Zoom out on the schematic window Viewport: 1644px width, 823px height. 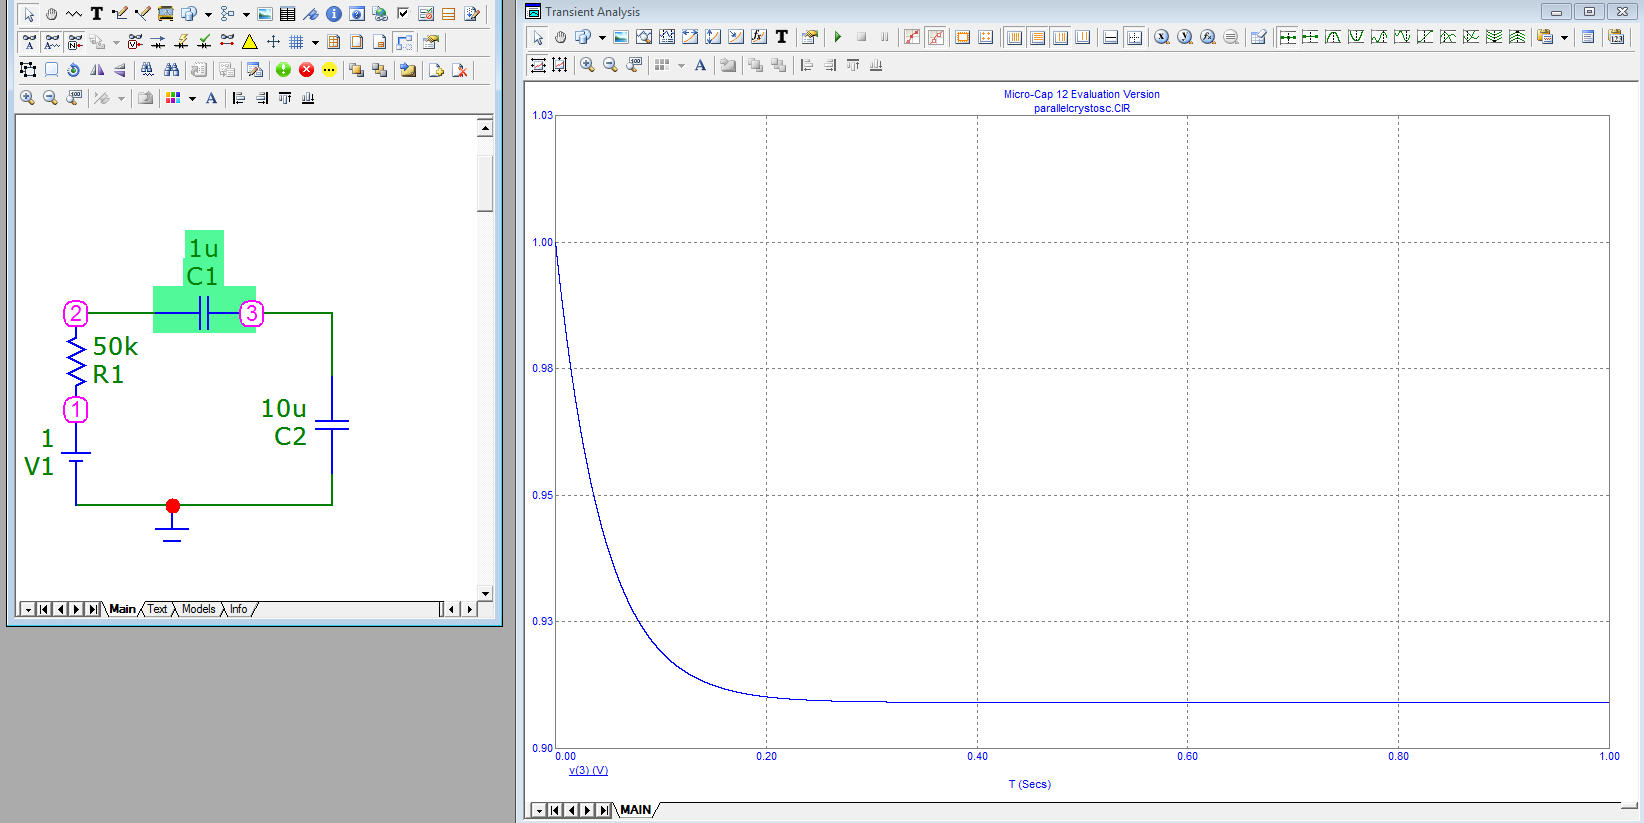tap(50, 98)
